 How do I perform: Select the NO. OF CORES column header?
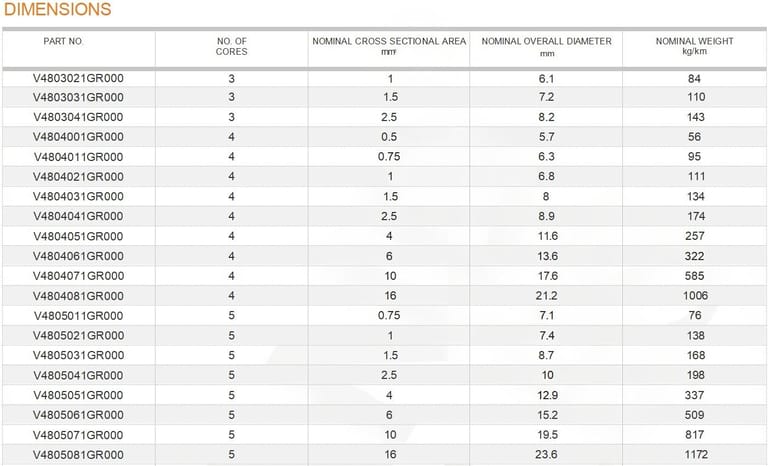pos(231,46)
